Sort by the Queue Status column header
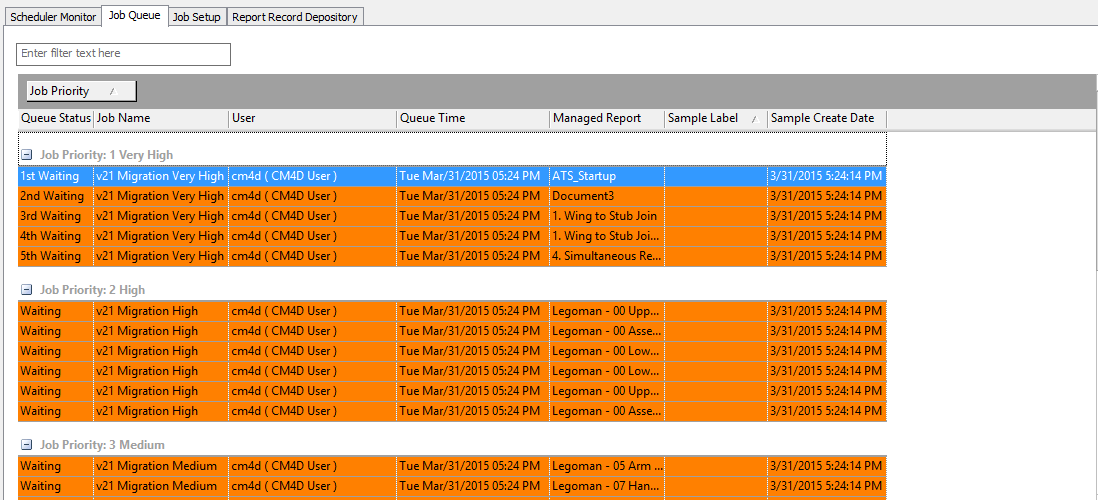1098x500 pixels. tap(56, 118)
